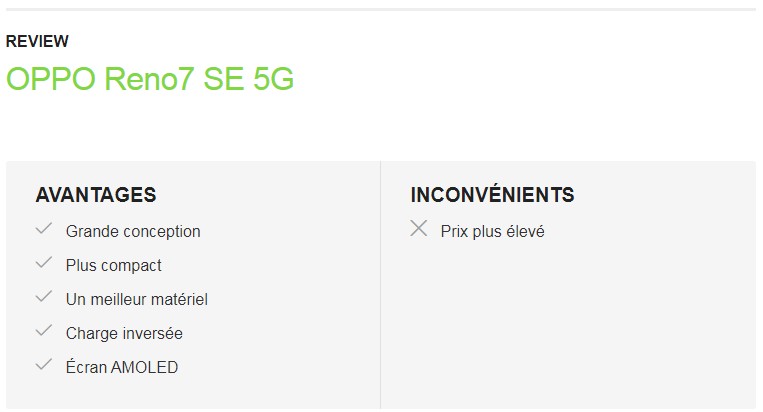Click the empty area below Prix plus élevé
This screenshot has height=412, width=763.
(x=560, y=320)
